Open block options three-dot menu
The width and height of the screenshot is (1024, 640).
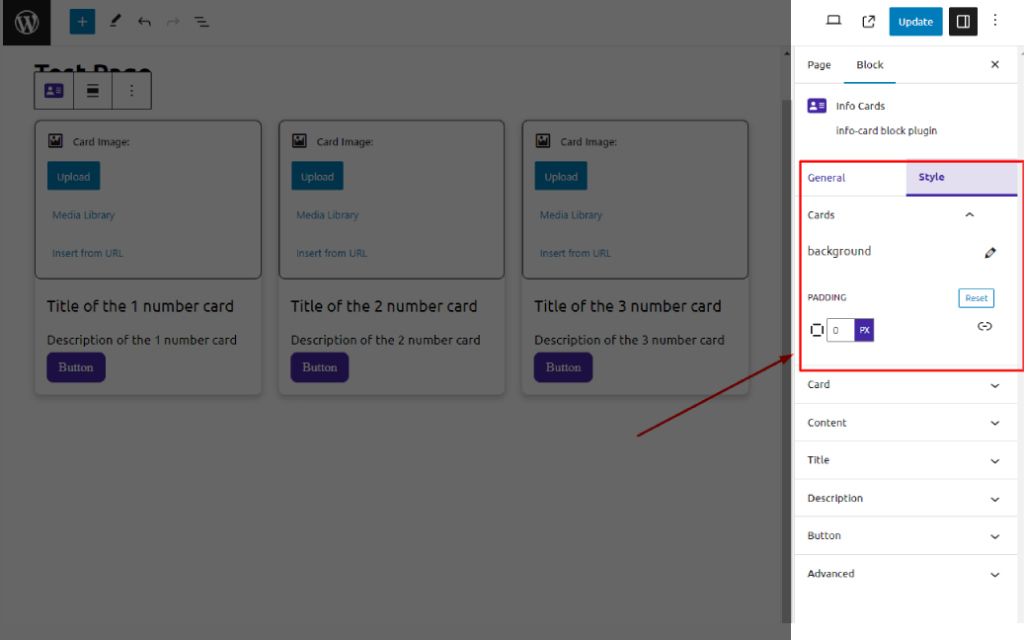pyautogui.click(x=131, y=91)
